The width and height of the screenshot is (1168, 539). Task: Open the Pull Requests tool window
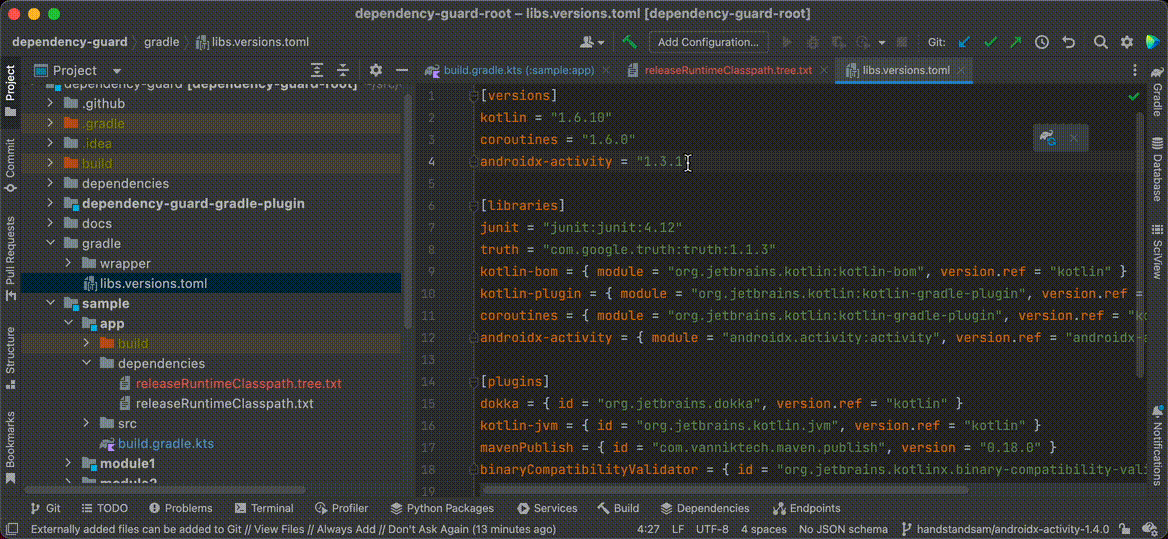(x=10, y=258)
